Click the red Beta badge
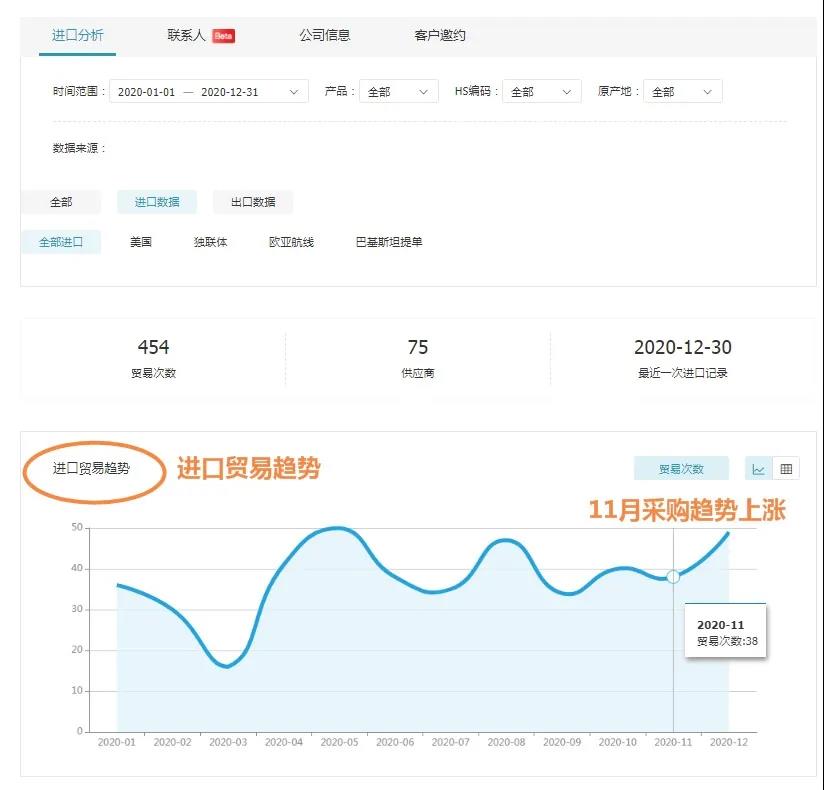Screen dimensions: 824x790 pyautogui.click(x=223, y=36)
